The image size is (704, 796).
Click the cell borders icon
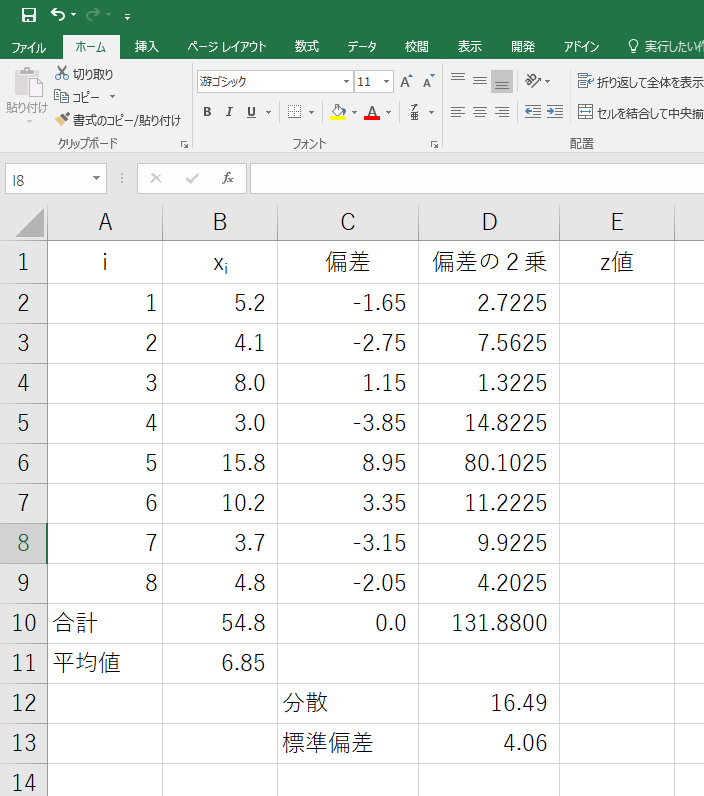[294, 112]
